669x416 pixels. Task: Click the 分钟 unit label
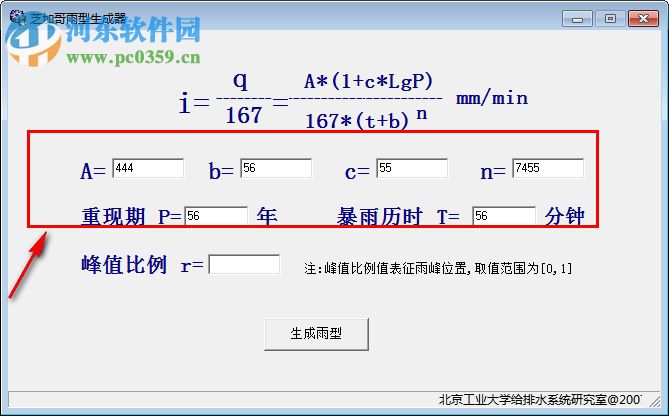(x=564, y=216)
